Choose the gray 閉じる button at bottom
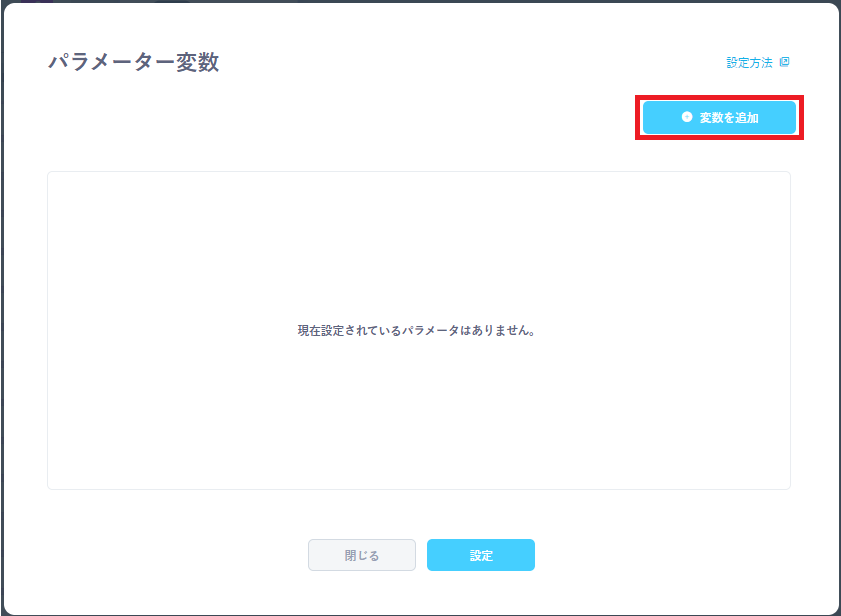This screenshot has height=616, width=841. (x=361, y=555)
